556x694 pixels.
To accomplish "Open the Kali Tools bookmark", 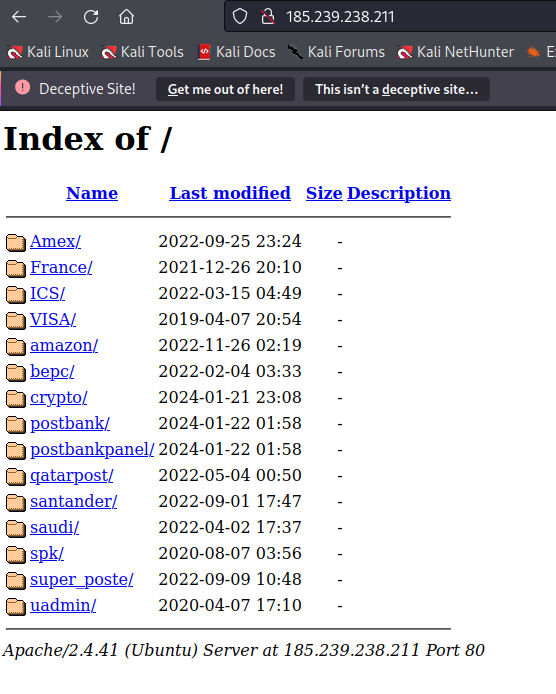I will 143,52.
